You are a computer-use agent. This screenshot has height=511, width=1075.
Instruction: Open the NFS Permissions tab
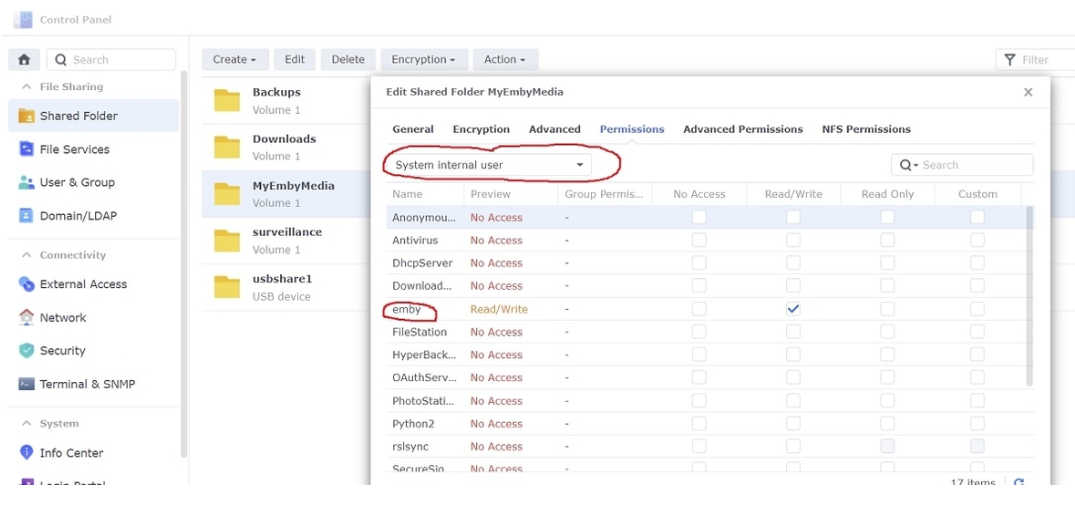tap(866, 129)
